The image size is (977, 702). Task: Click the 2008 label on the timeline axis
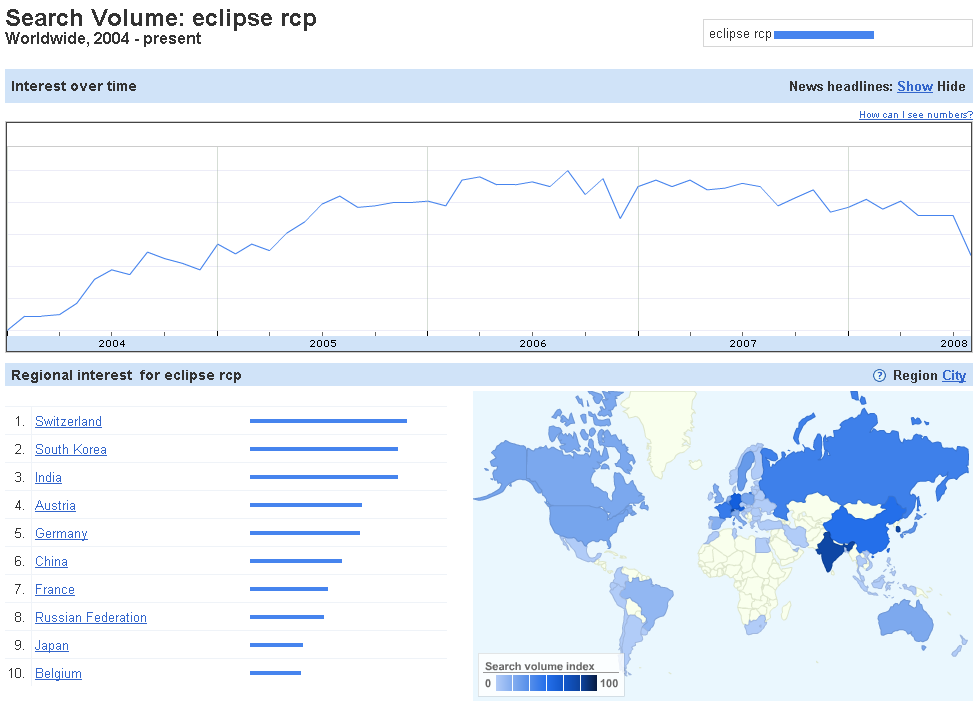coord(954,344)
